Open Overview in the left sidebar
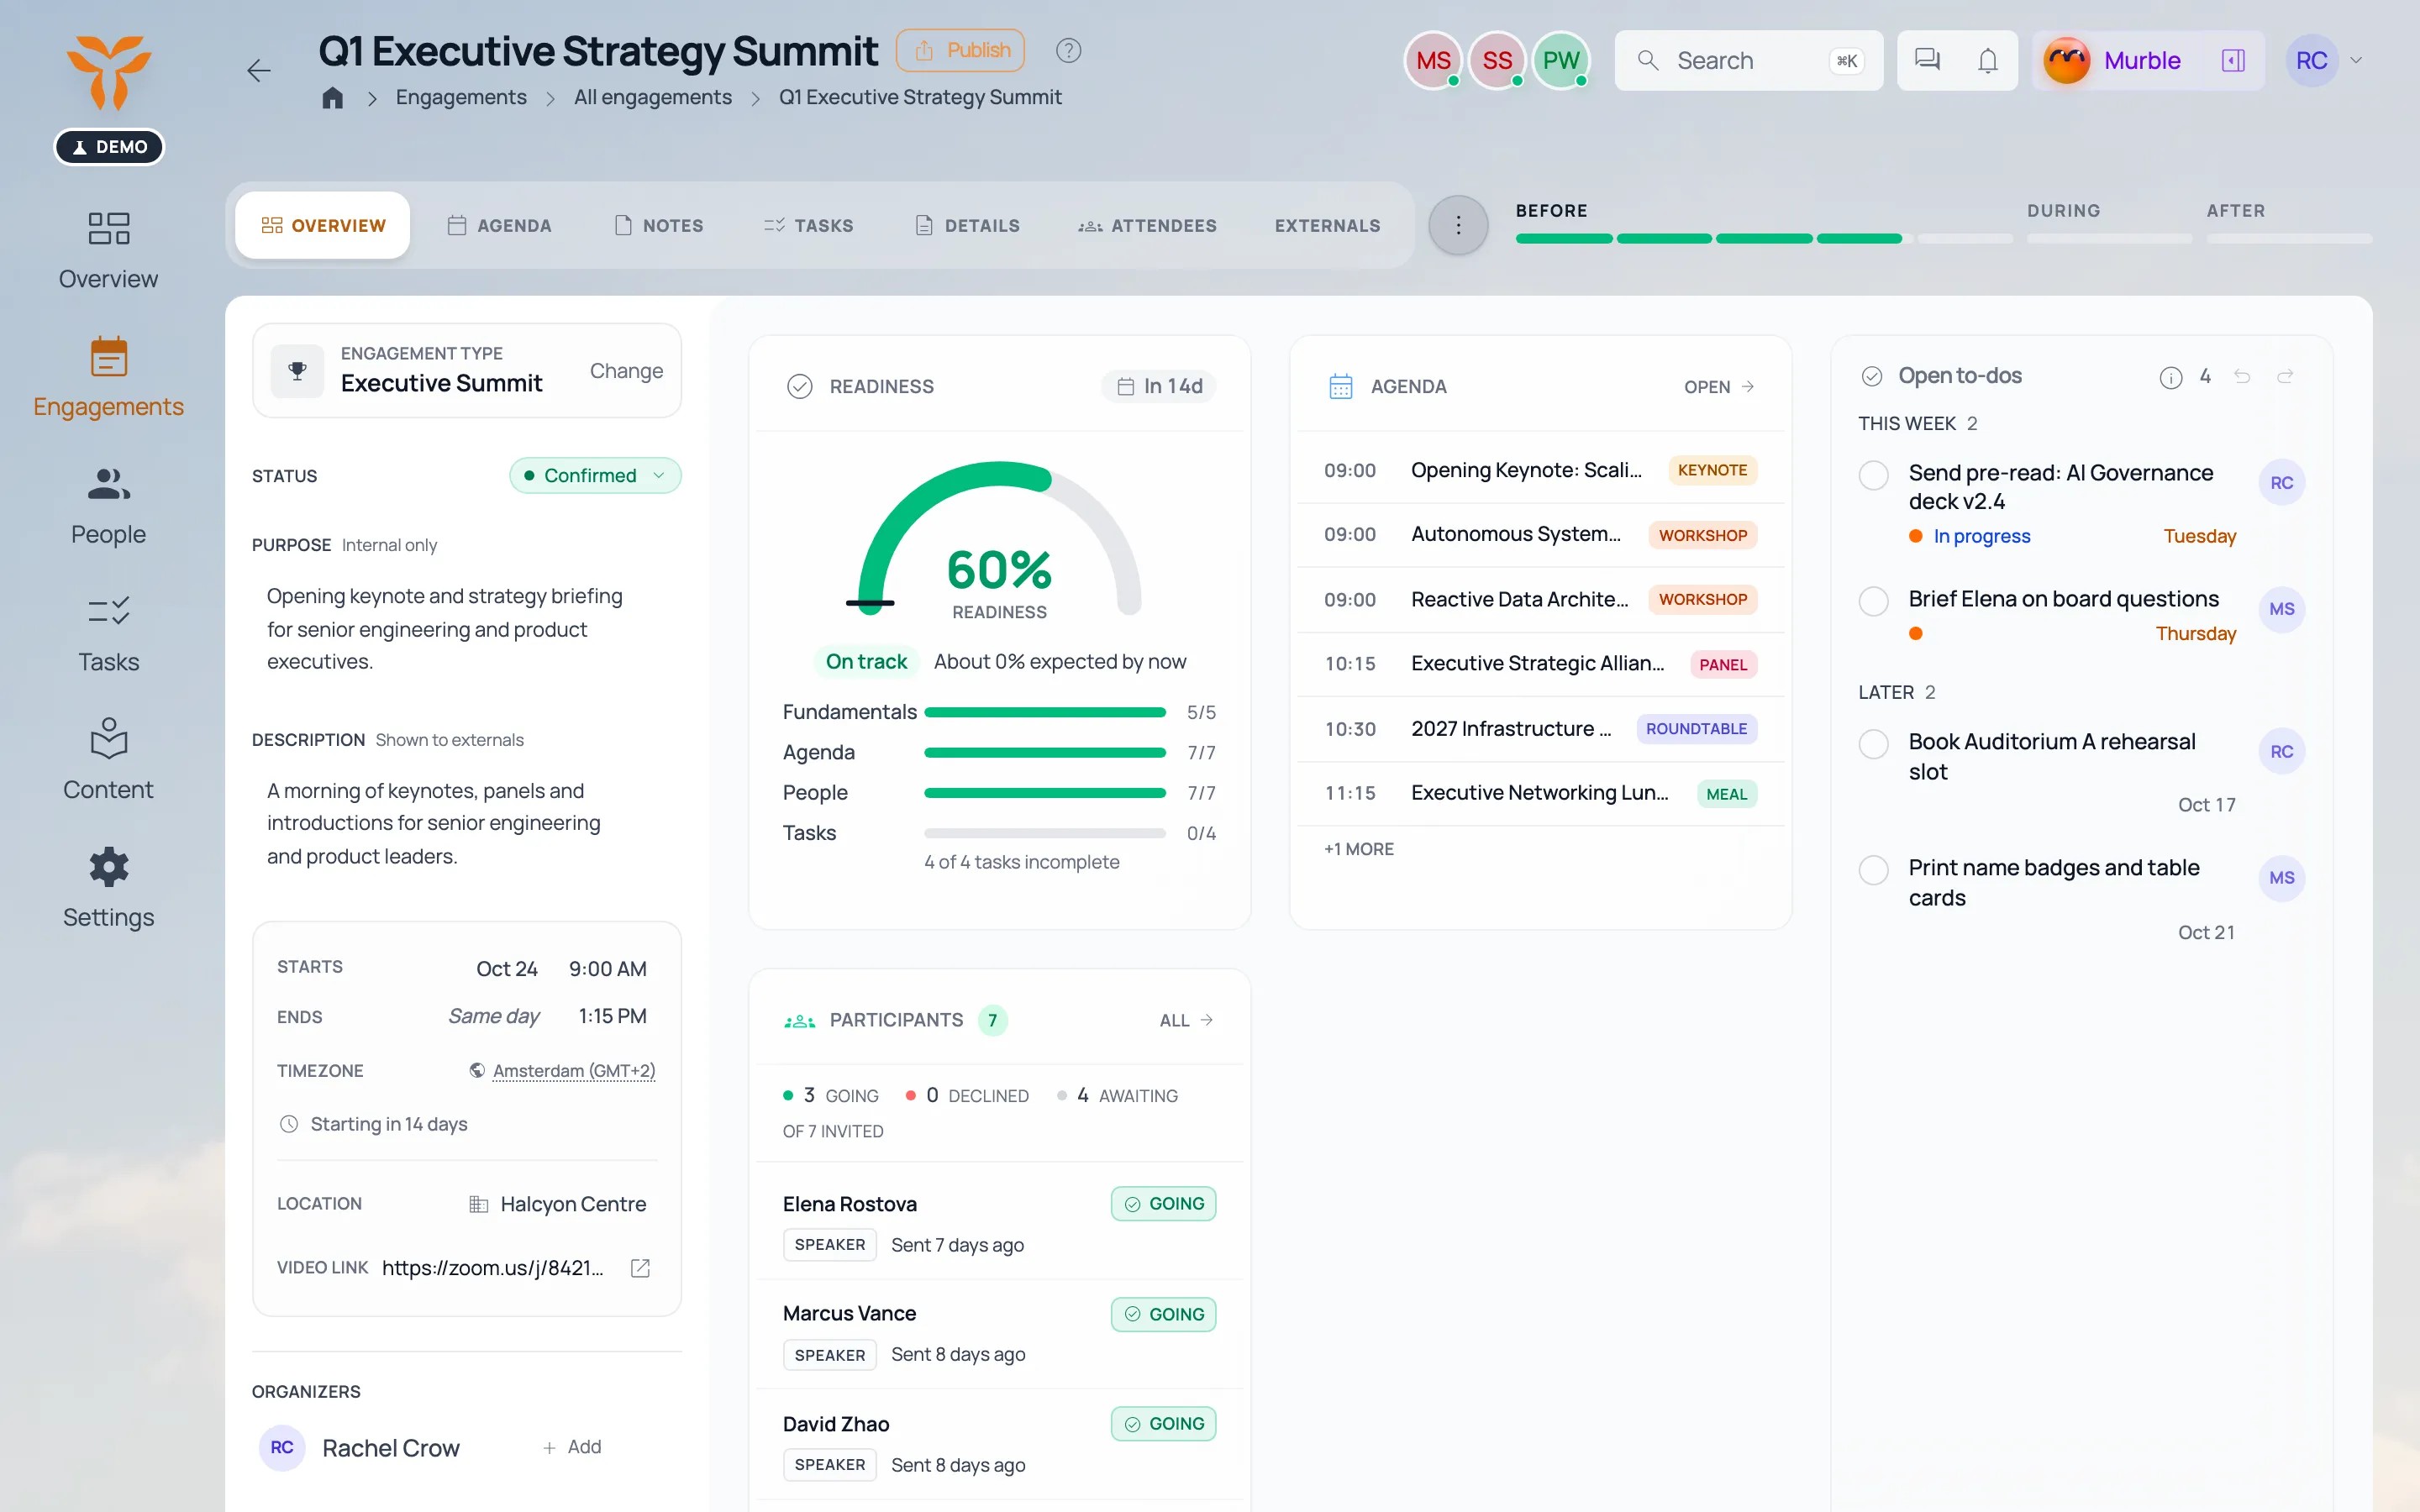The height and width of the screenshot is (1512, 2420). [x=108, y=250]
